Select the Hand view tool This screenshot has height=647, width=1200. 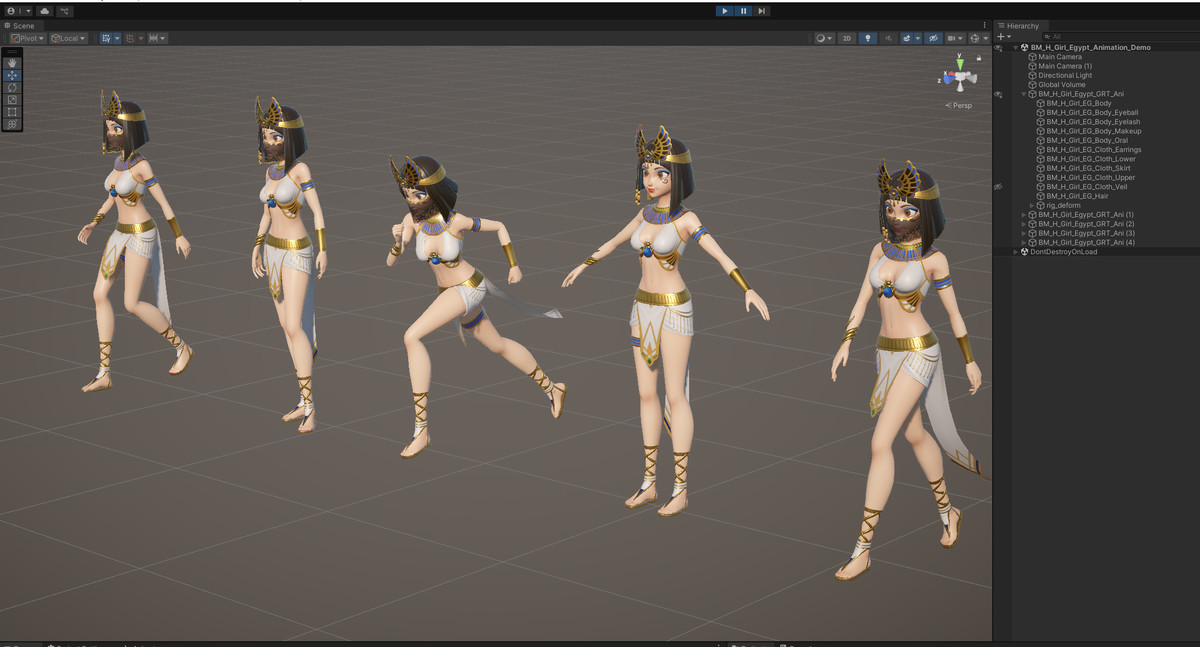click(11, 63)
